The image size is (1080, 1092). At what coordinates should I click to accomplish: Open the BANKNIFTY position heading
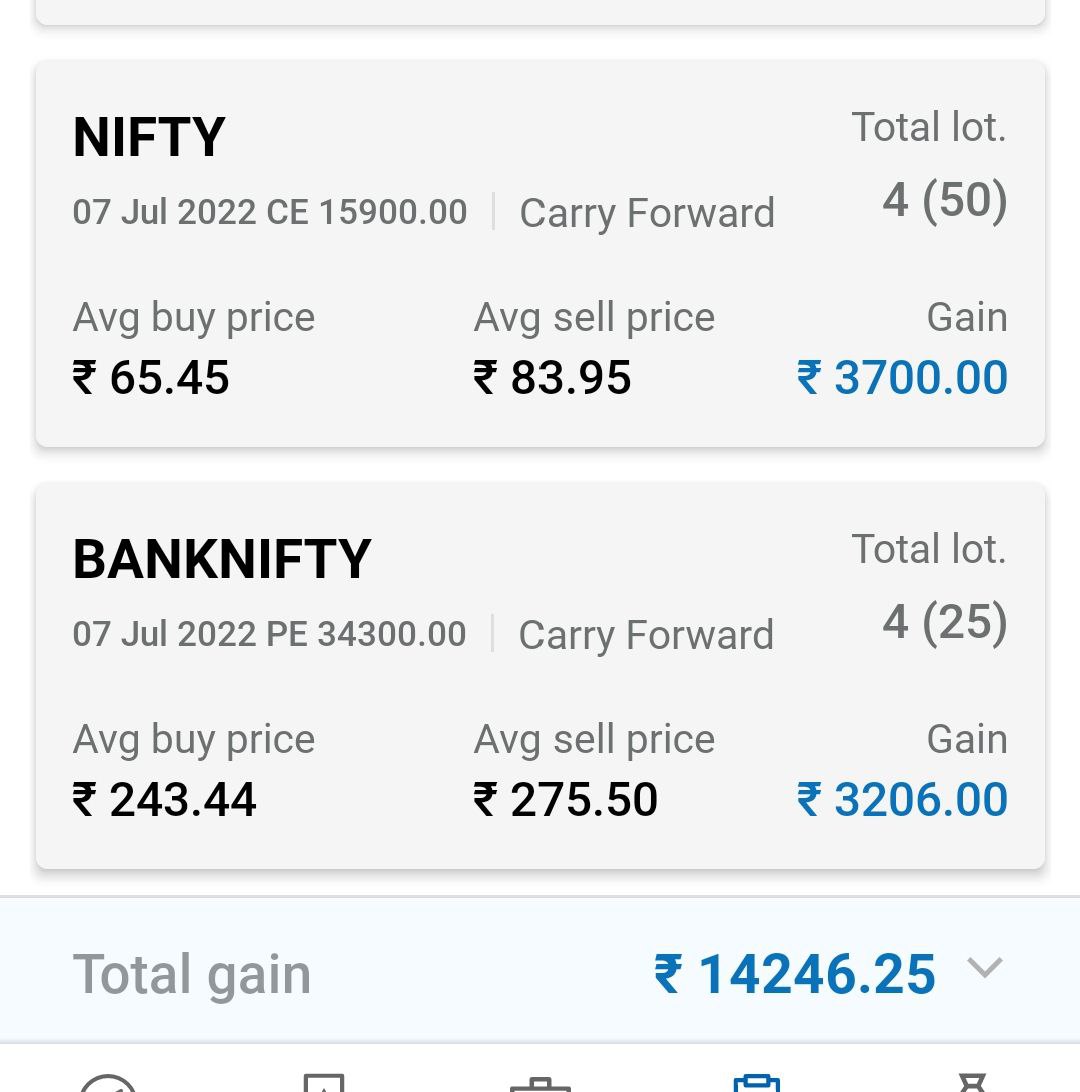click(222, 559)
